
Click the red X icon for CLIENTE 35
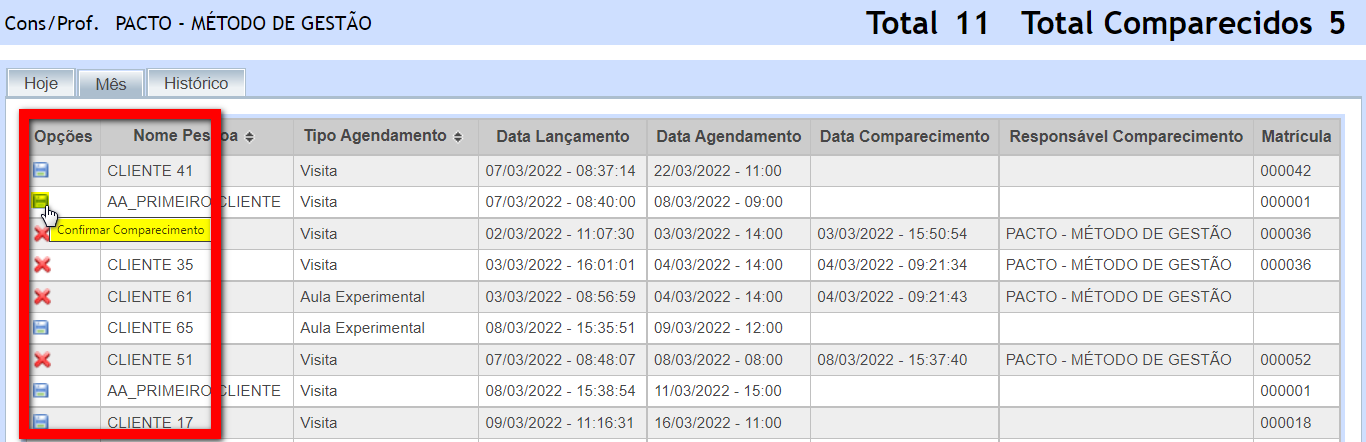click(x=42, y=265)
